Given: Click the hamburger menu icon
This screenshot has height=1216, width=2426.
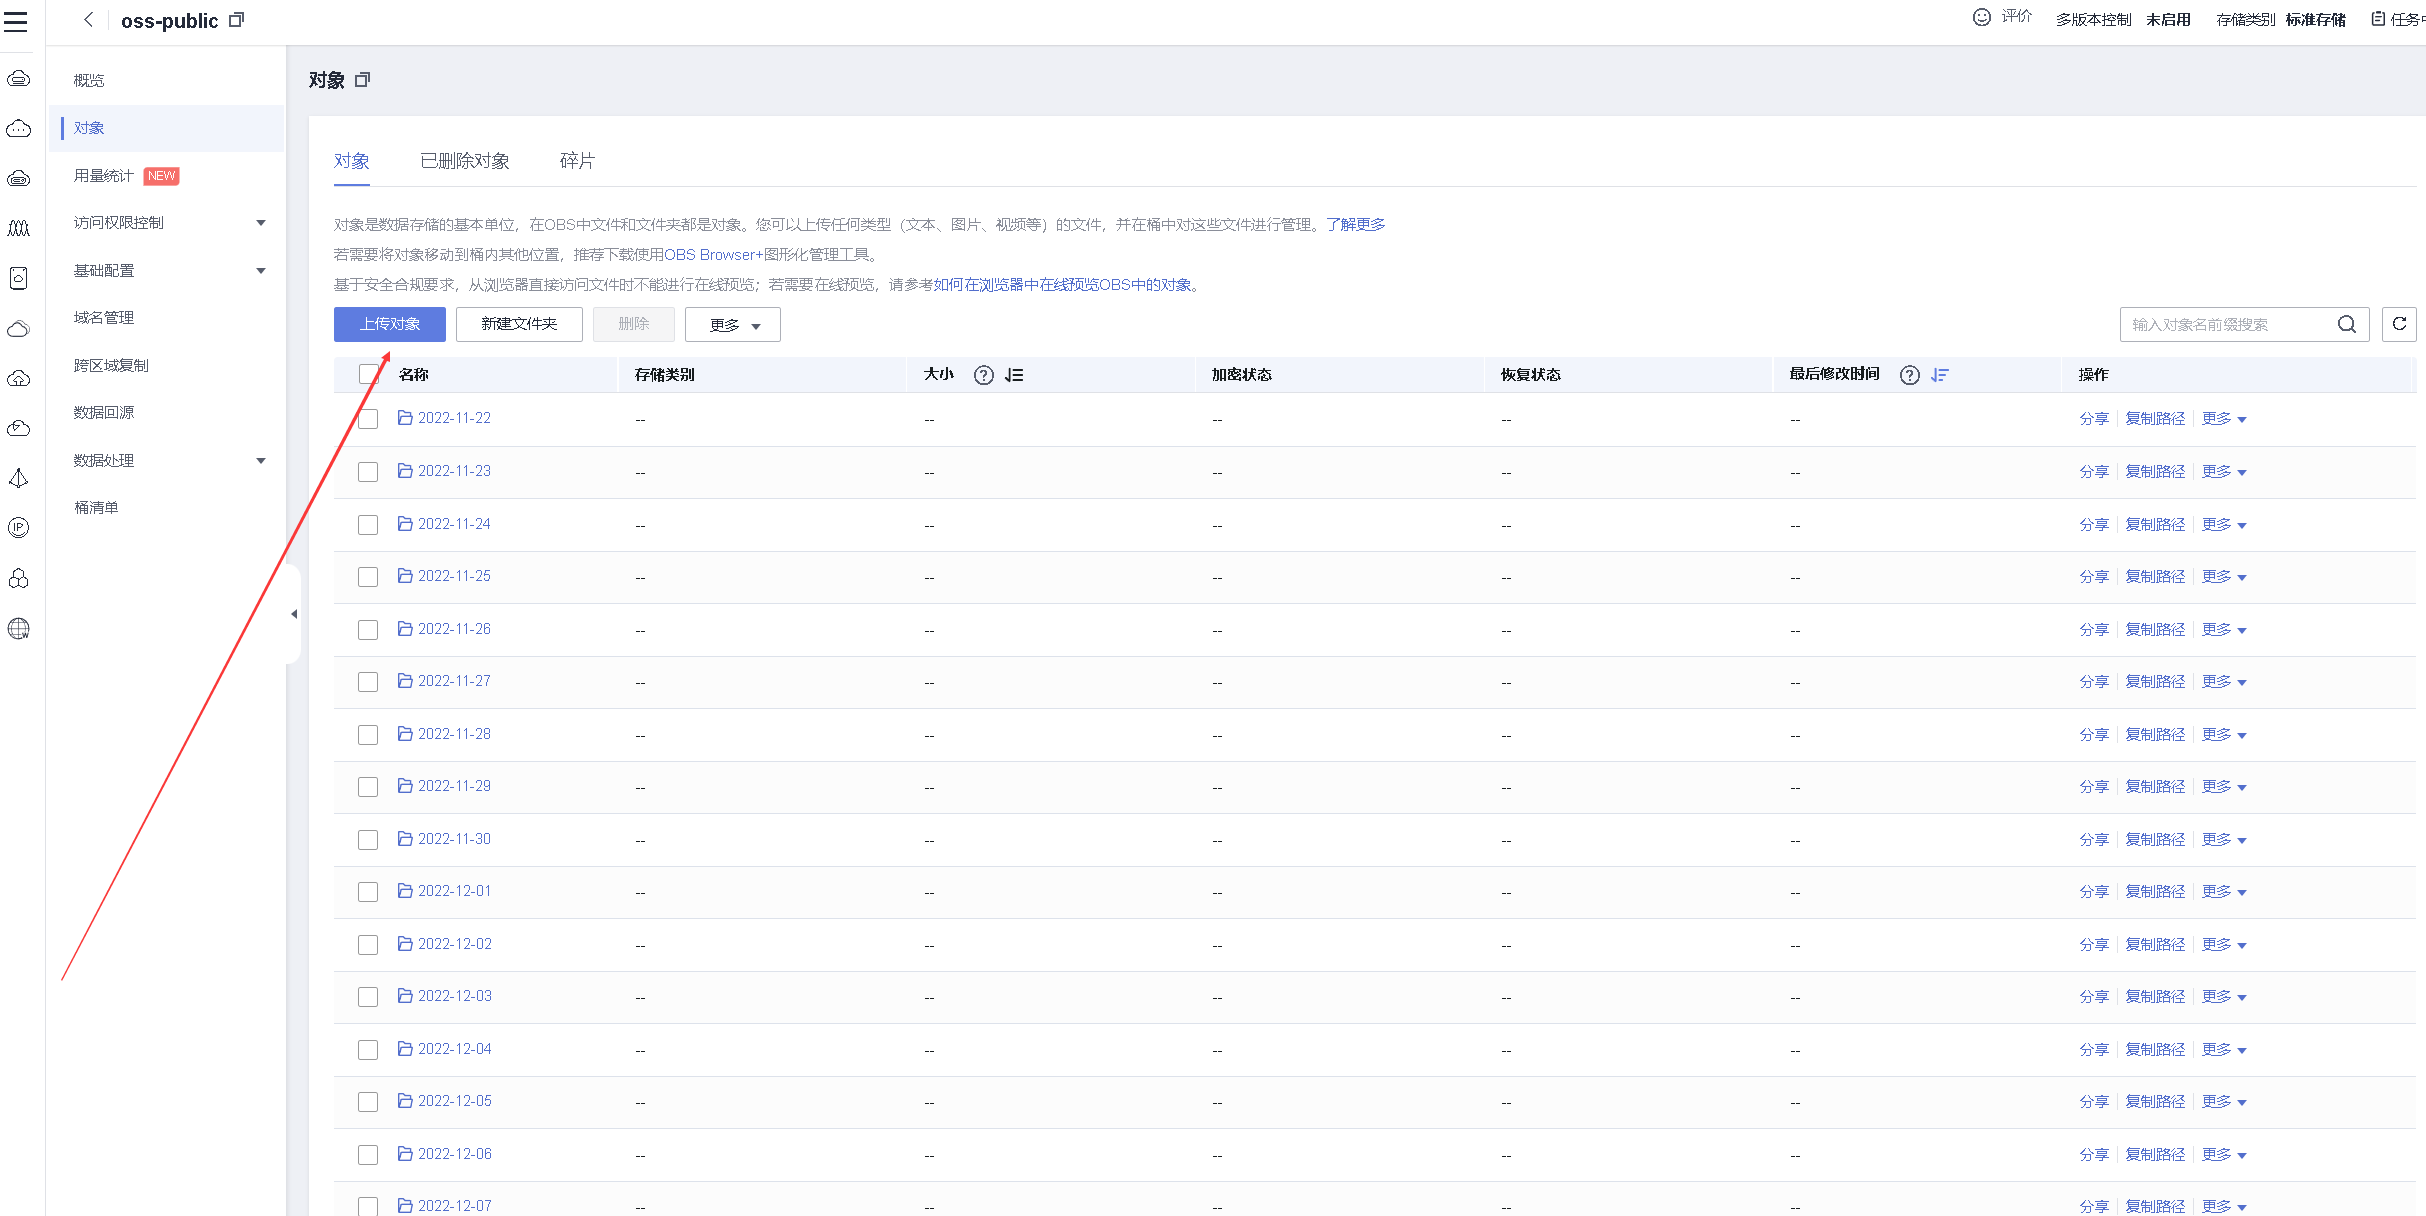Looking at the screenshot, I should [x=16, y=21].
